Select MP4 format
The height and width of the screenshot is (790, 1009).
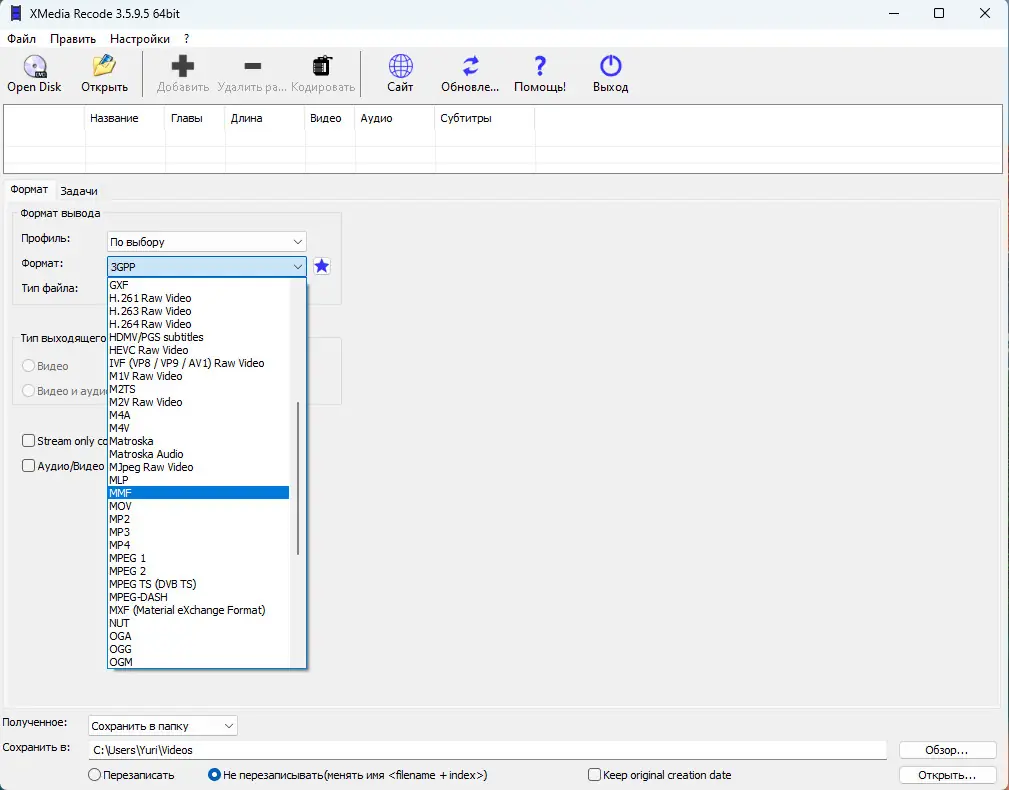point(199,545)
